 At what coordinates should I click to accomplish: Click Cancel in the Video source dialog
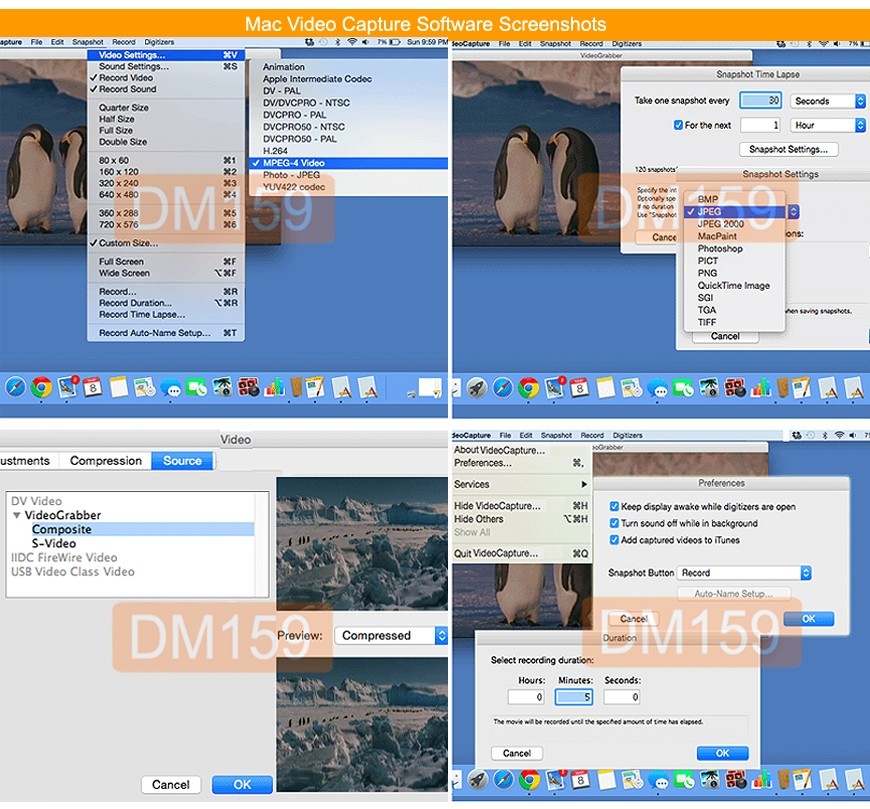170,785
